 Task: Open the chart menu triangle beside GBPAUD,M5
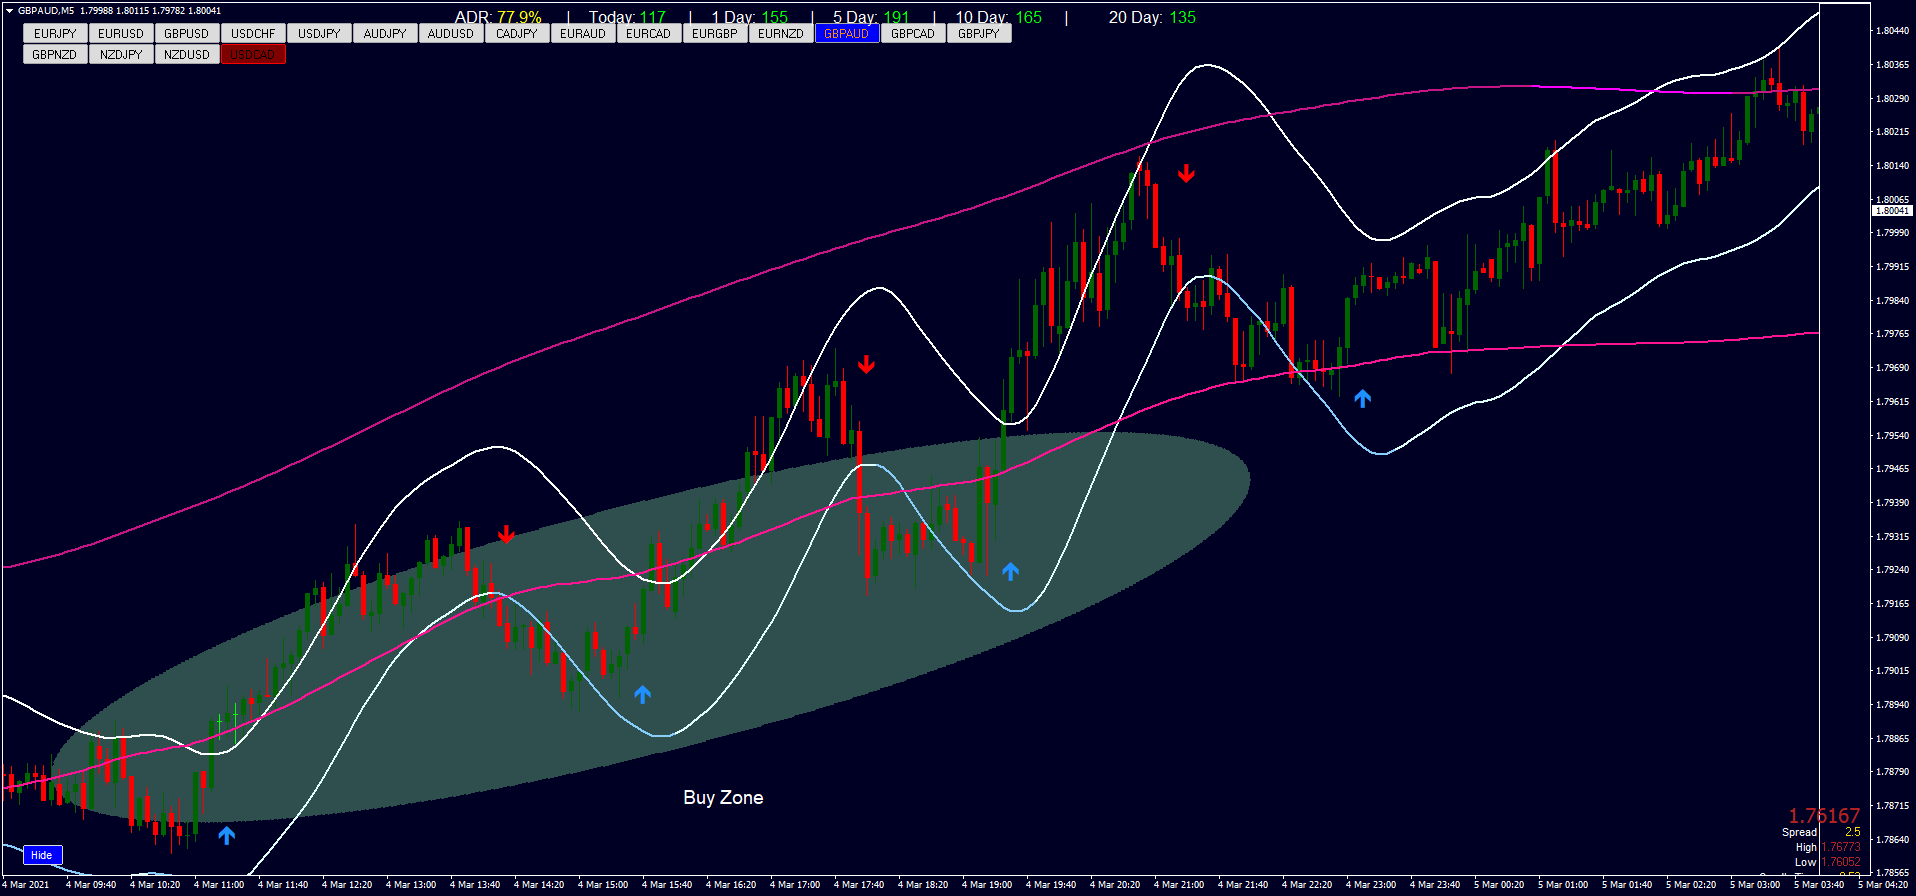[x=9, y=11]
